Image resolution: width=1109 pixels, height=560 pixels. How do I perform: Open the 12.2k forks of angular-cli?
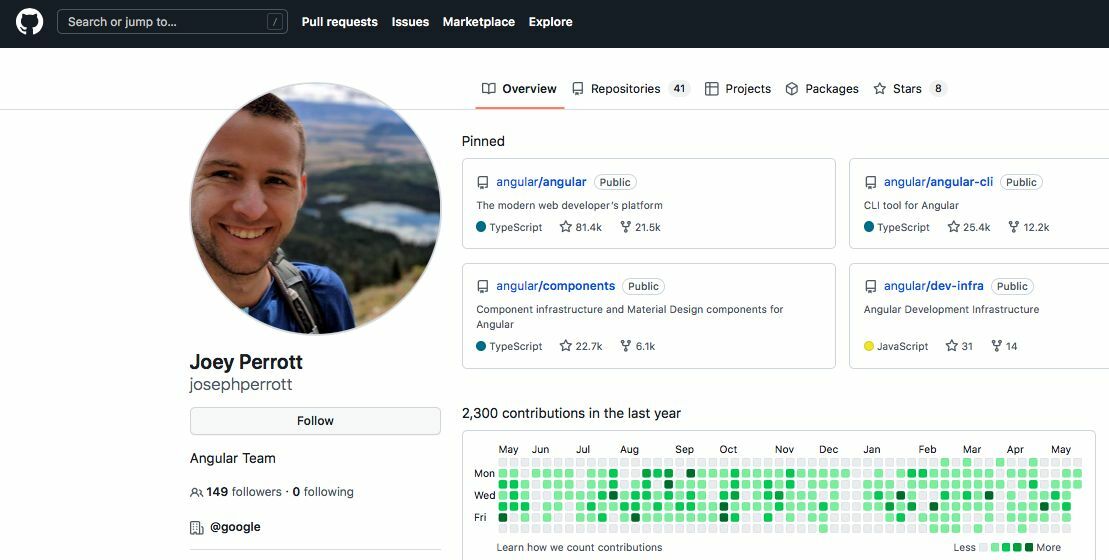click(x=1028, y=227)
